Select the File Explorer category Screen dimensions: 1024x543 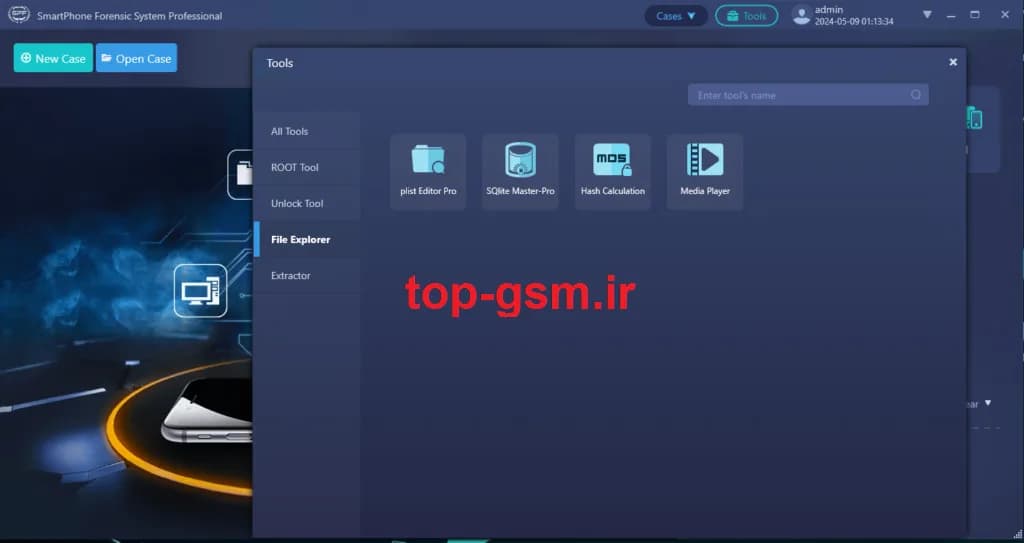307,239
